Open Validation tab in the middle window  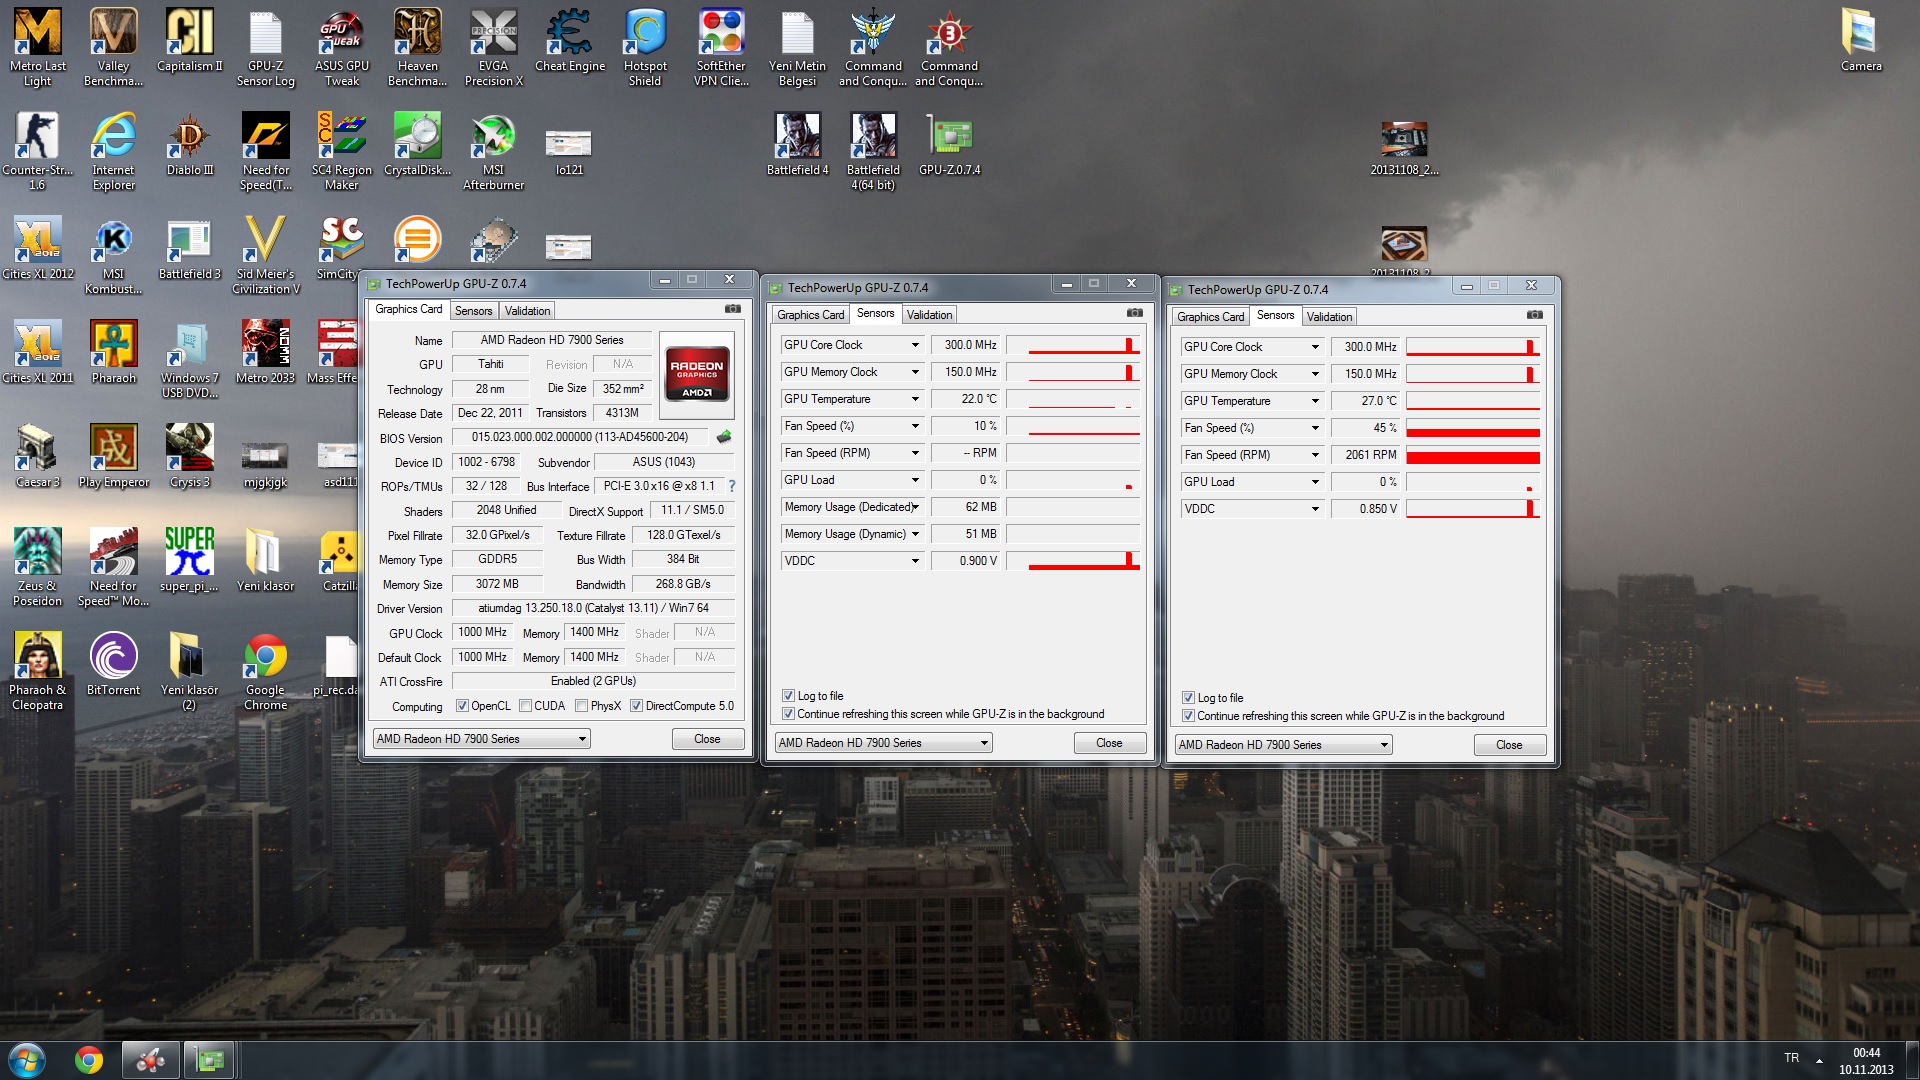tap(929, 315)
